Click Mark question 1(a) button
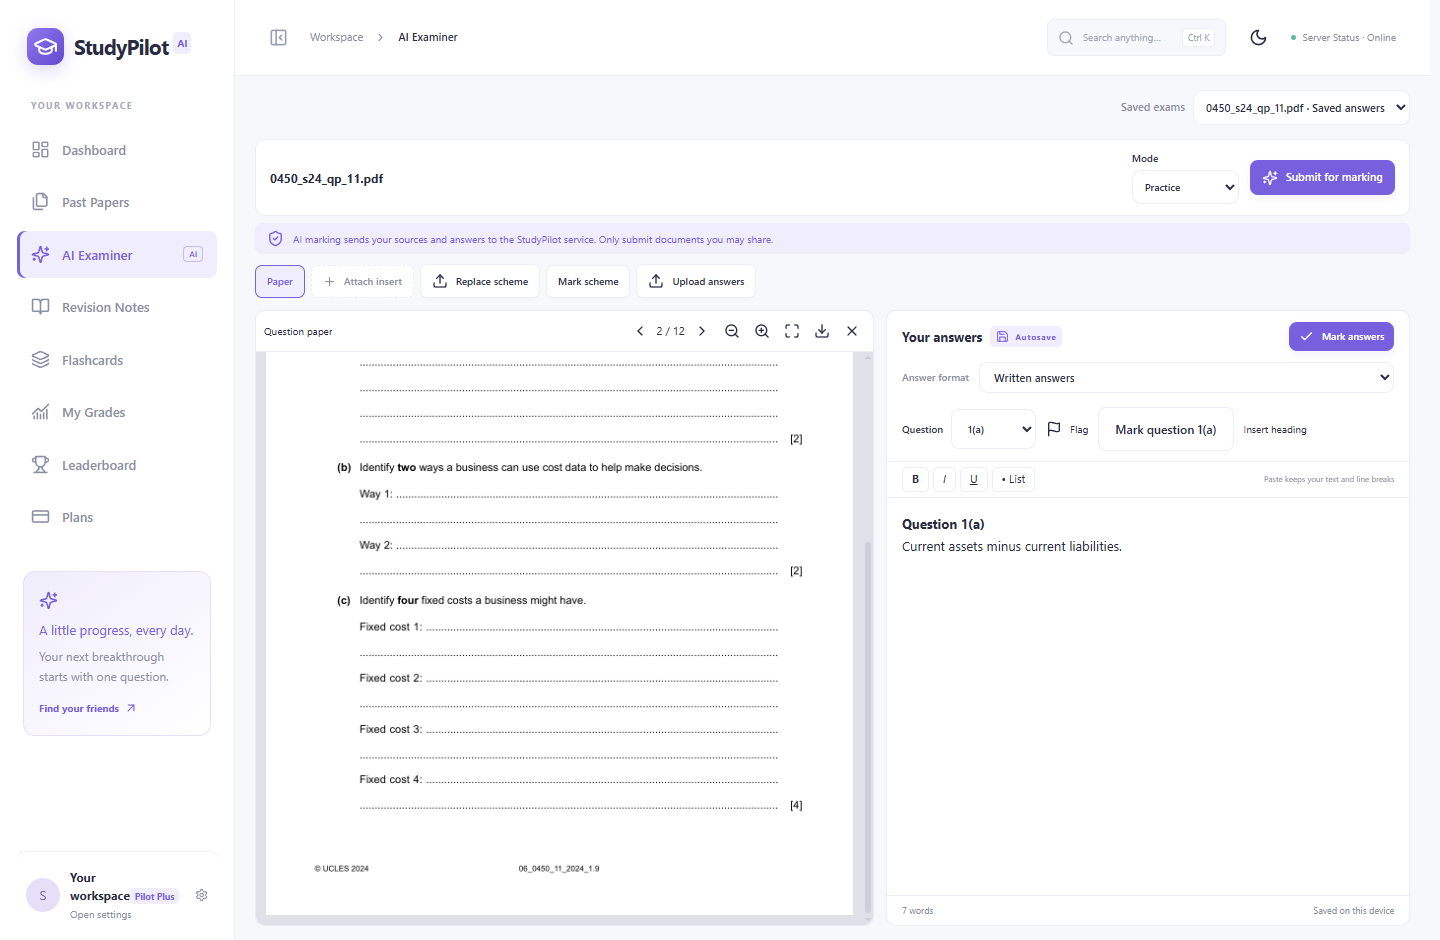 1166,430
